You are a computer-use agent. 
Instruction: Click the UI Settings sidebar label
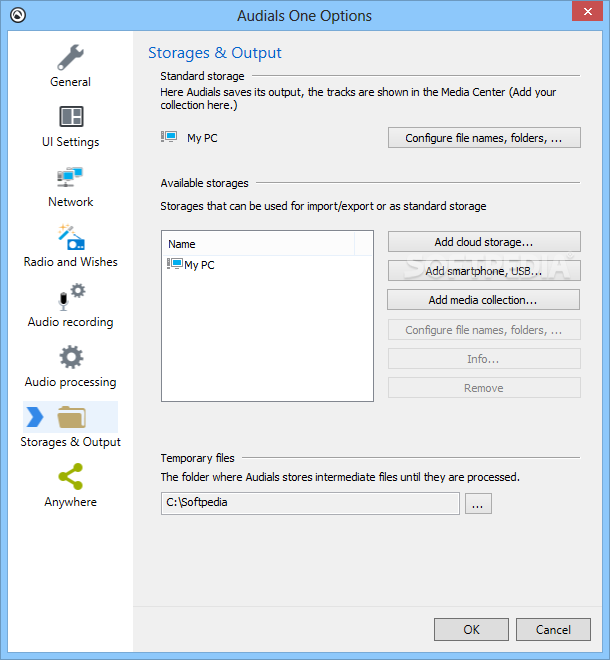tap(71, 142)
